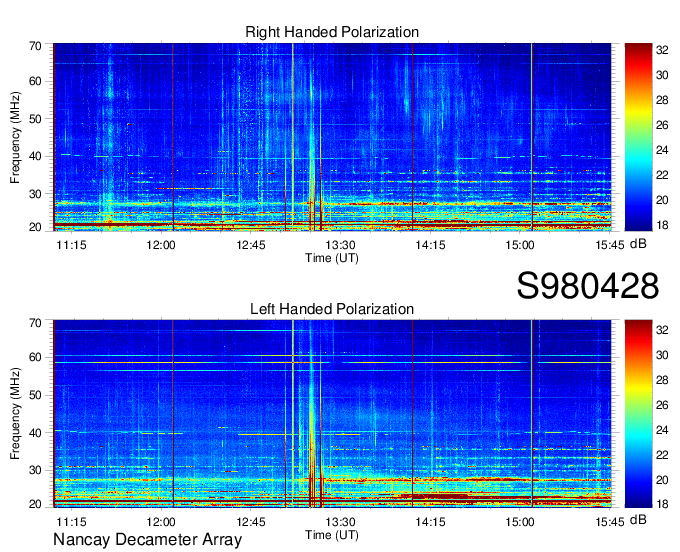Click the dB unit label beside Right Handed colorbar

(x=638, y=244)
